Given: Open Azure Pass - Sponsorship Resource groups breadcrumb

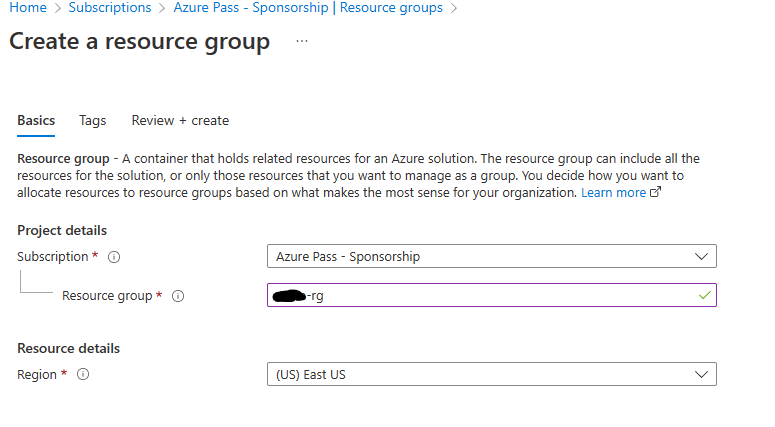Looking at the screenshot, I should 308,8.
